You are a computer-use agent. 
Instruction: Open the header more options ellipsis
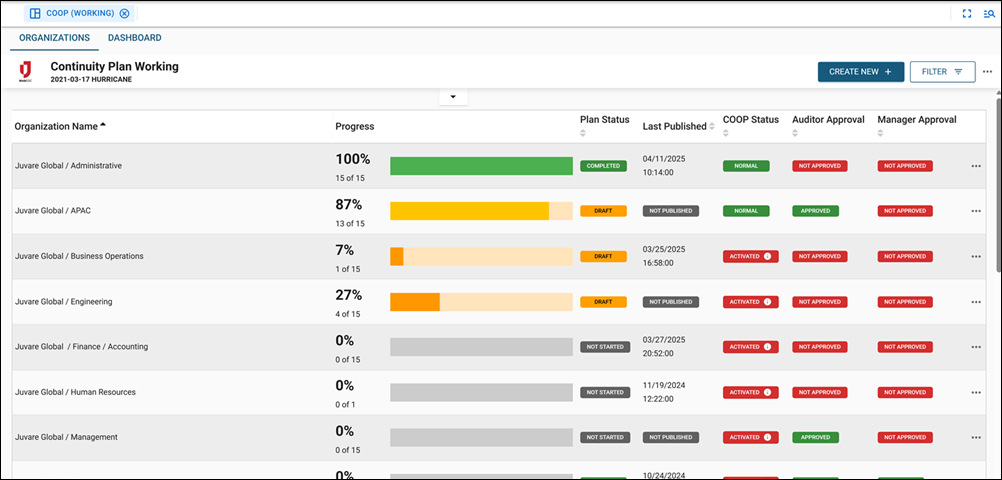coord(988,72)
